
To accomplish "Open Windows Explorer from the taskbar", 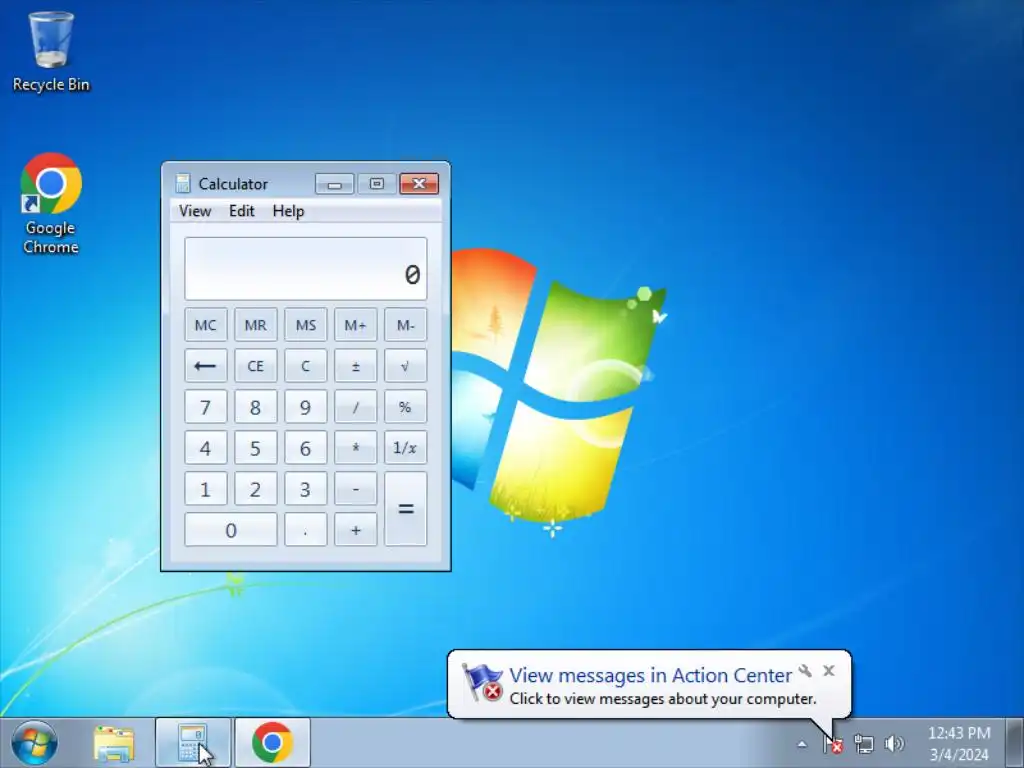I will point(114,743).
